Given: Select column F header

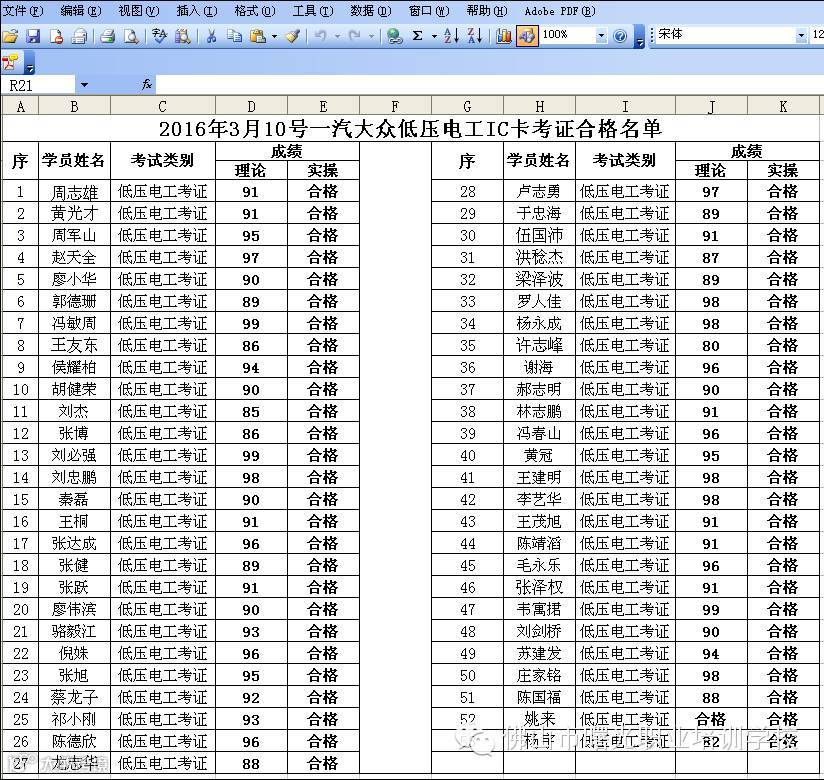Looking at the screenshot, I should tap(395, 107).
